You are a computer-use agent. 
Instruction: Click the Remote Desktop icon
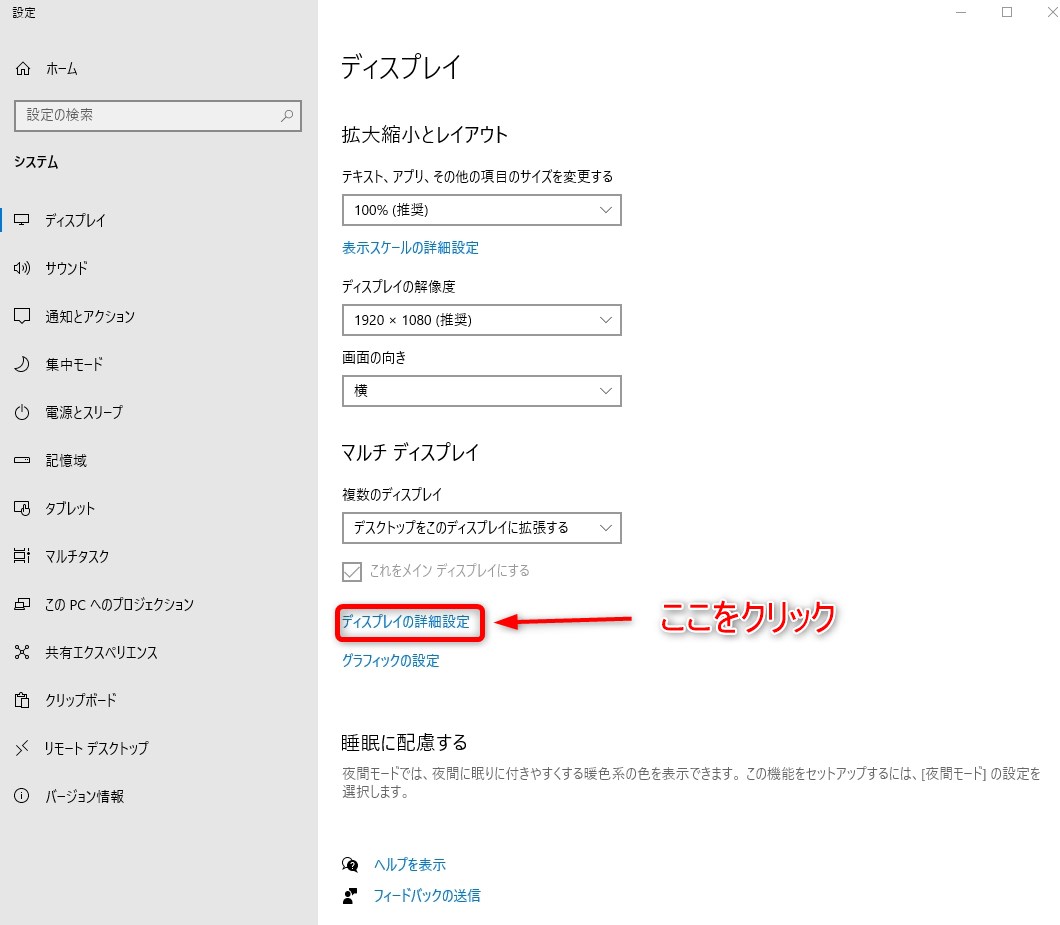click(22, 748)
